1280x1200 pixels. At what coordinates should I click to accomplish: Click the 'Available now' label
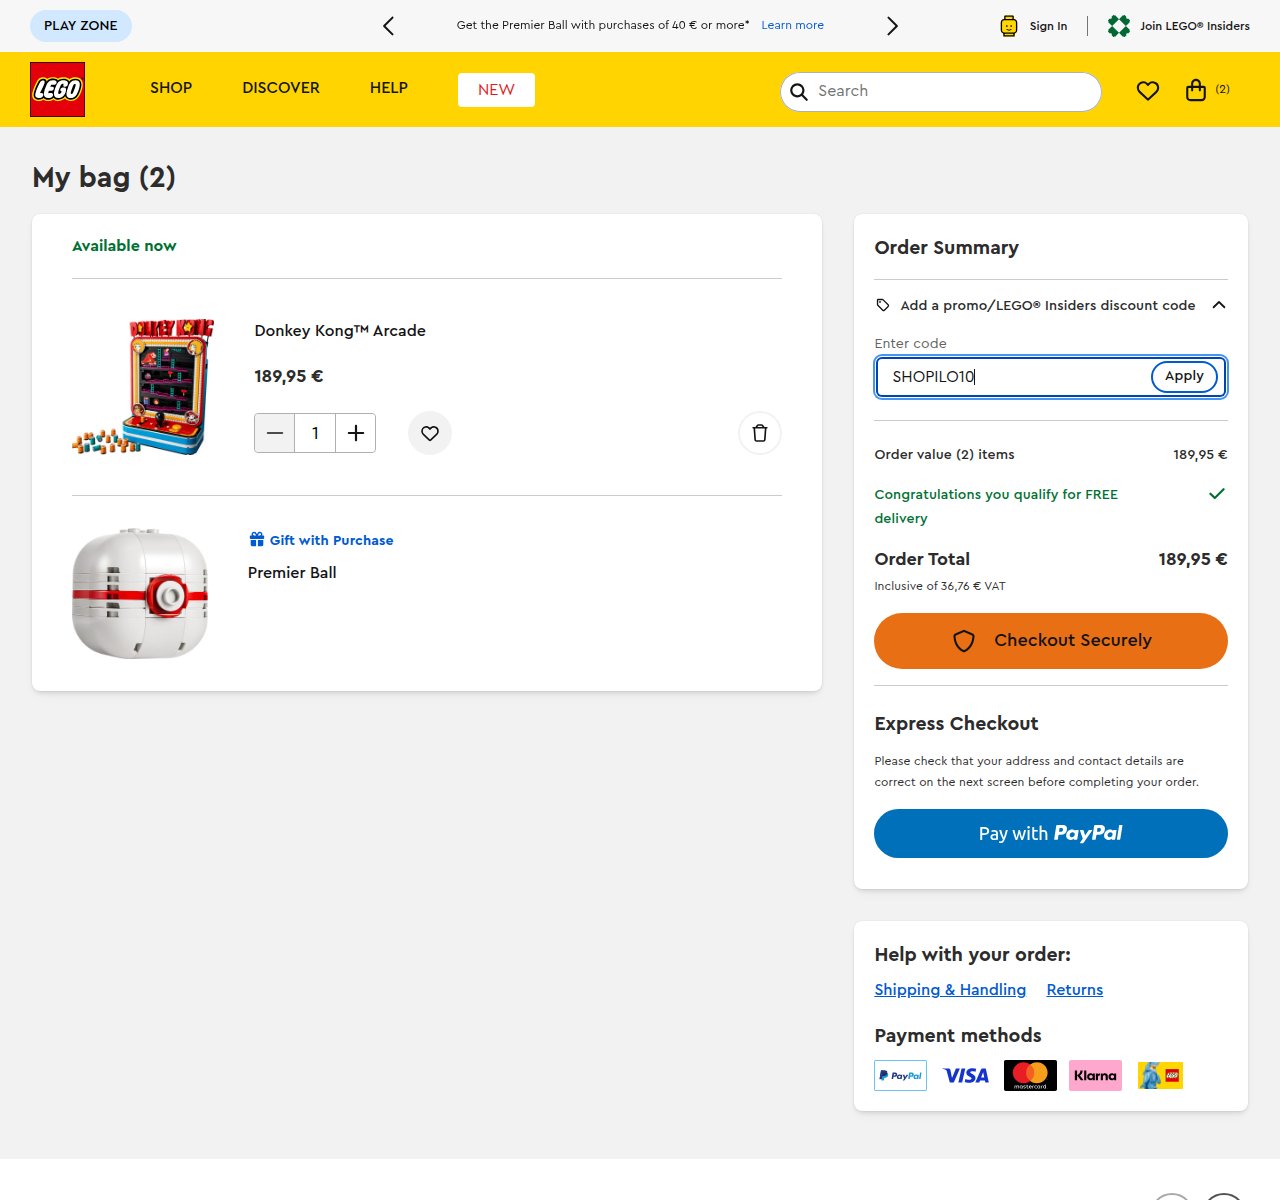coord(124,246)
